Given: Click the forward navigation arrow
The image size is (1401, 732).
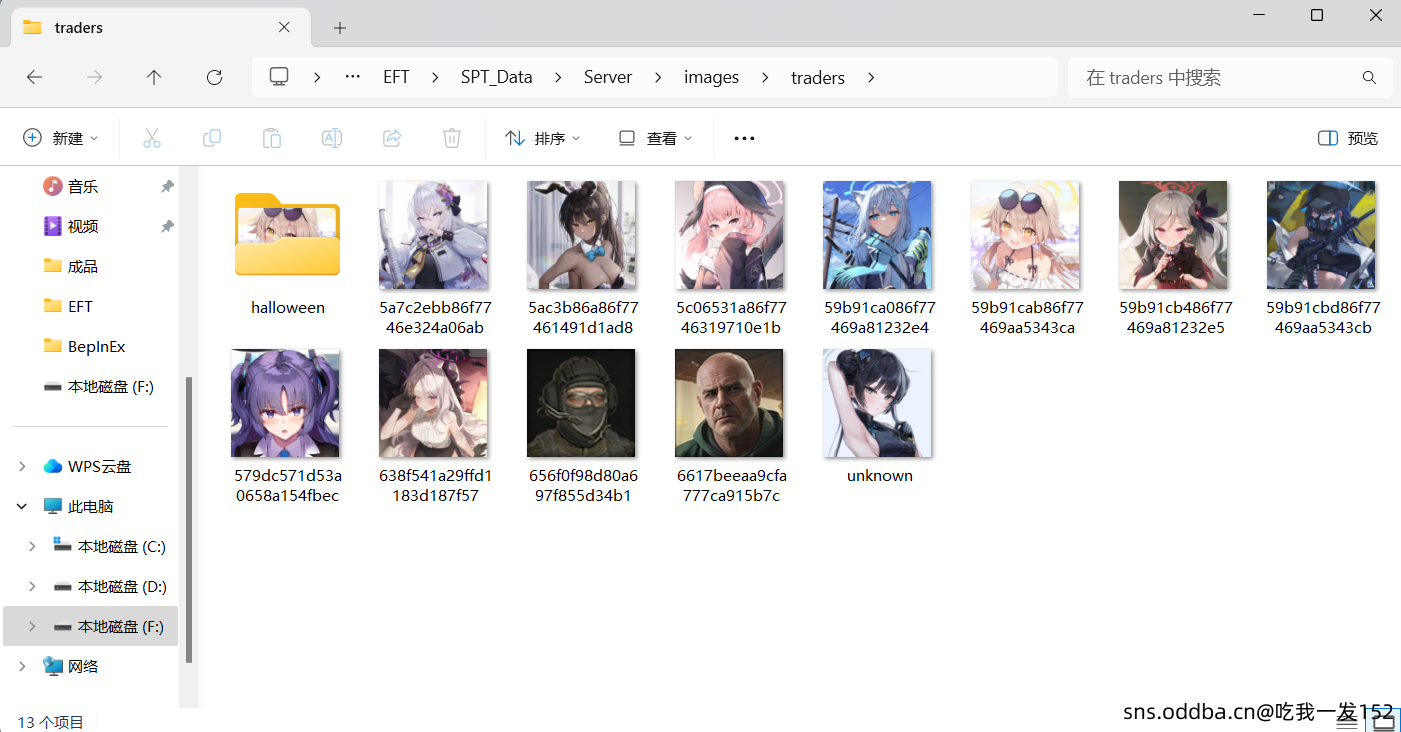Looking at the screenshot, I should (95, 77).
